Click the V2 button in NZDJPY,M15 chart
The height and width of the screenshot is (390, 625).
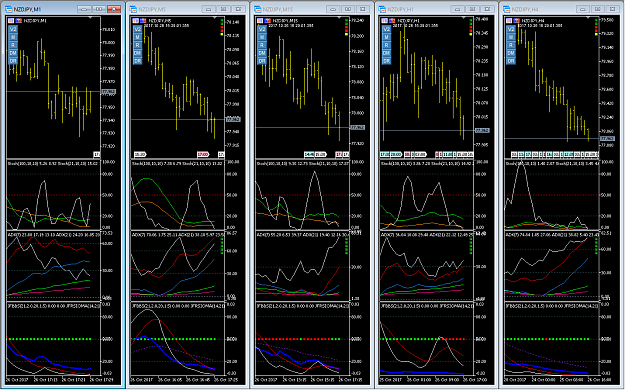262,29
